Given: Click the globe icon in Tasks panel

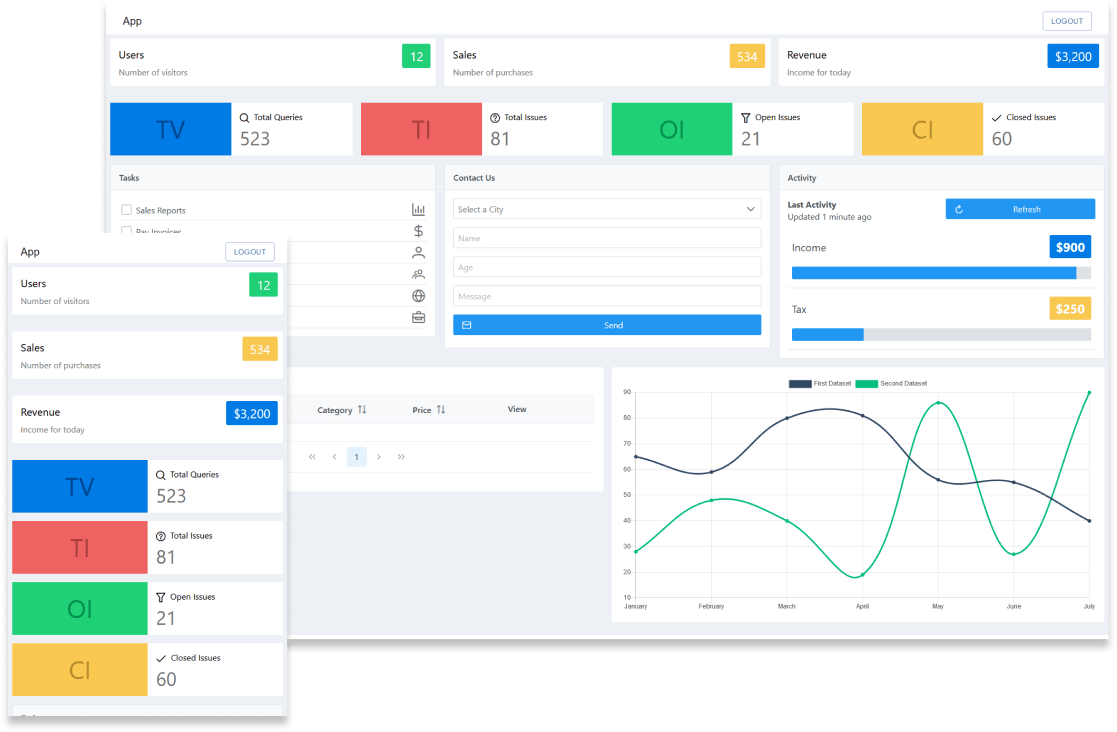Looking at the screenshot, I should [418, 296].
